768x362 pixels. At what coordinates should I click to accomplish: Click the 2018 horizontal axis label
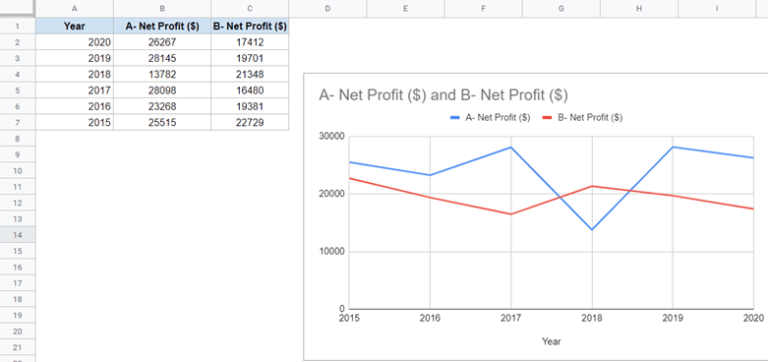592,318
